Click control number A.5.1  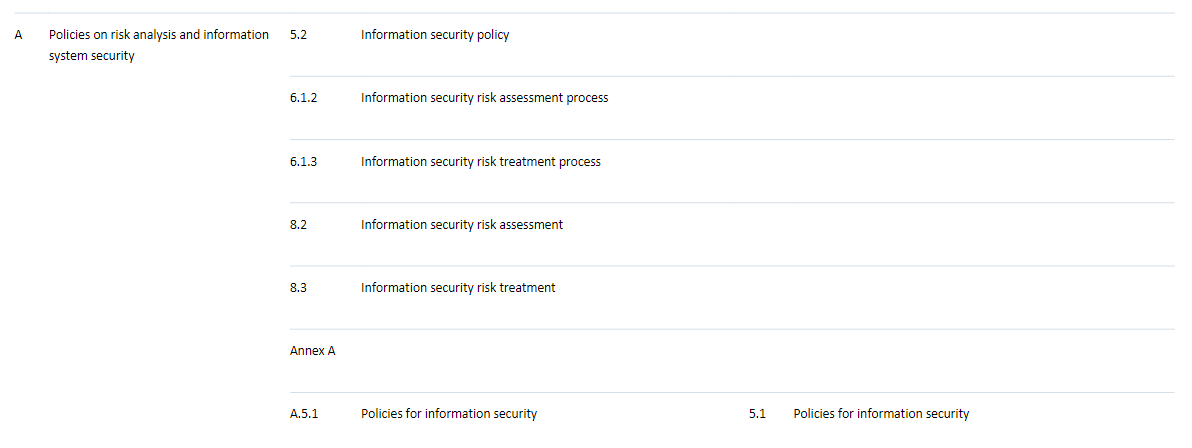point(304,415)
